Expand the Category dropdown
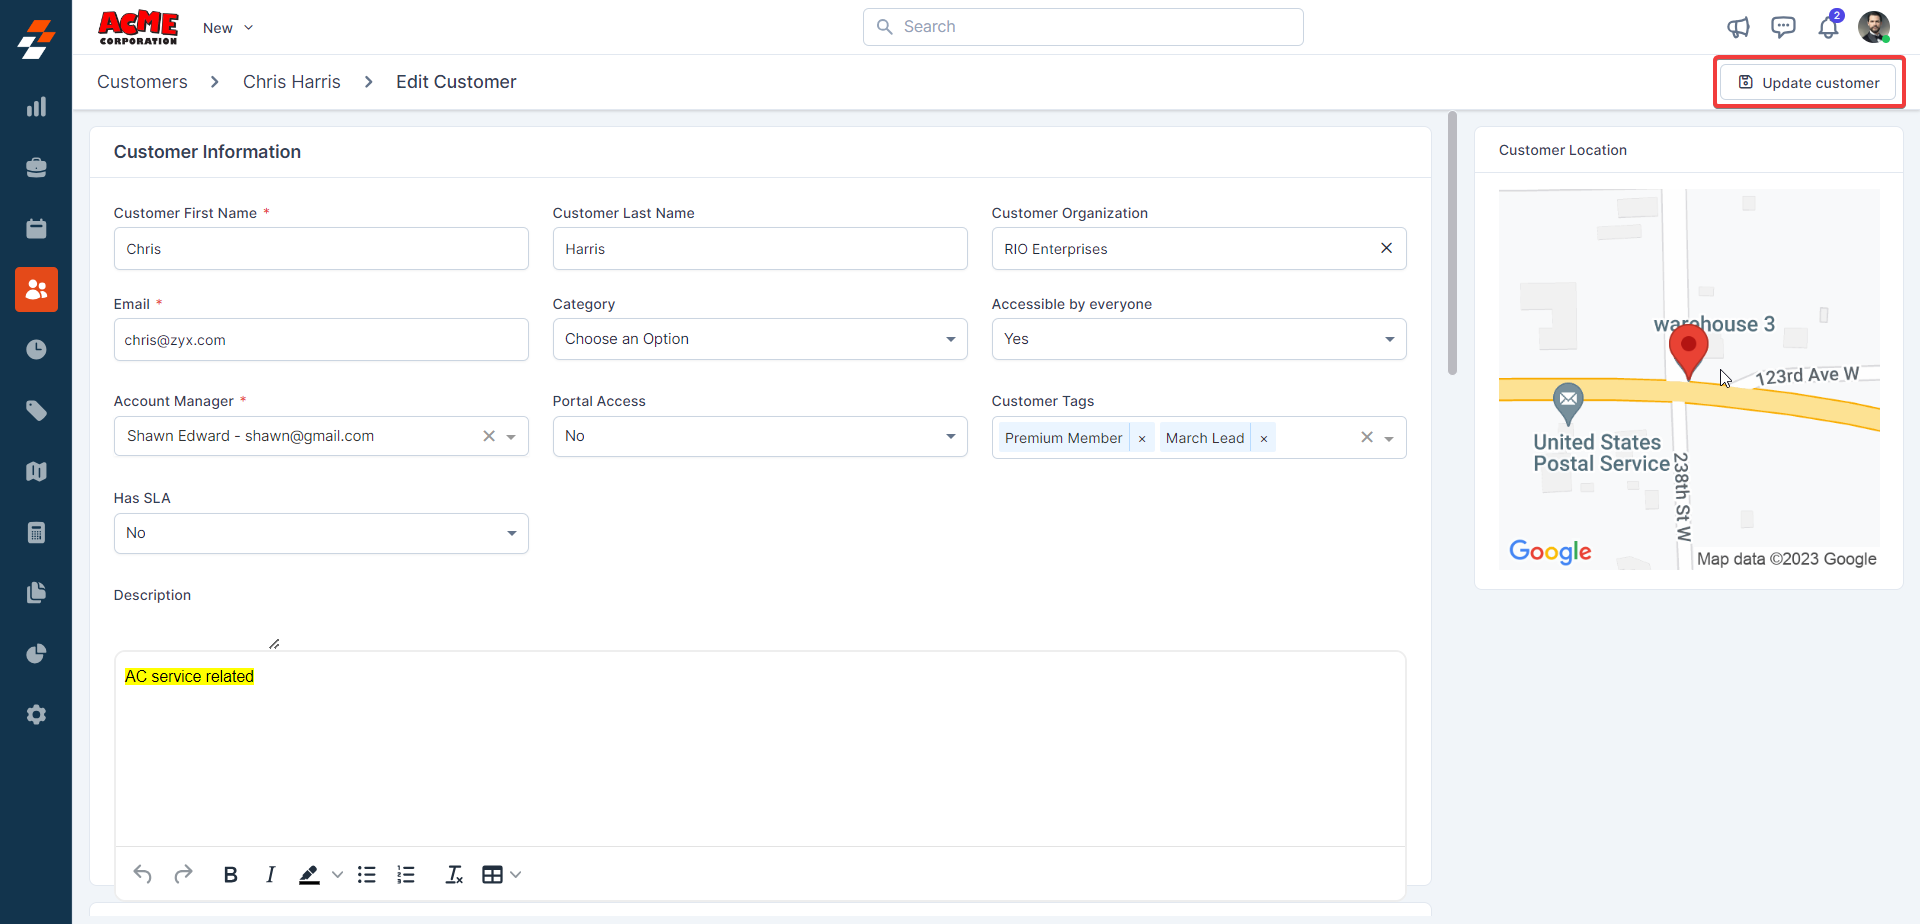 (x=759, y=339)
